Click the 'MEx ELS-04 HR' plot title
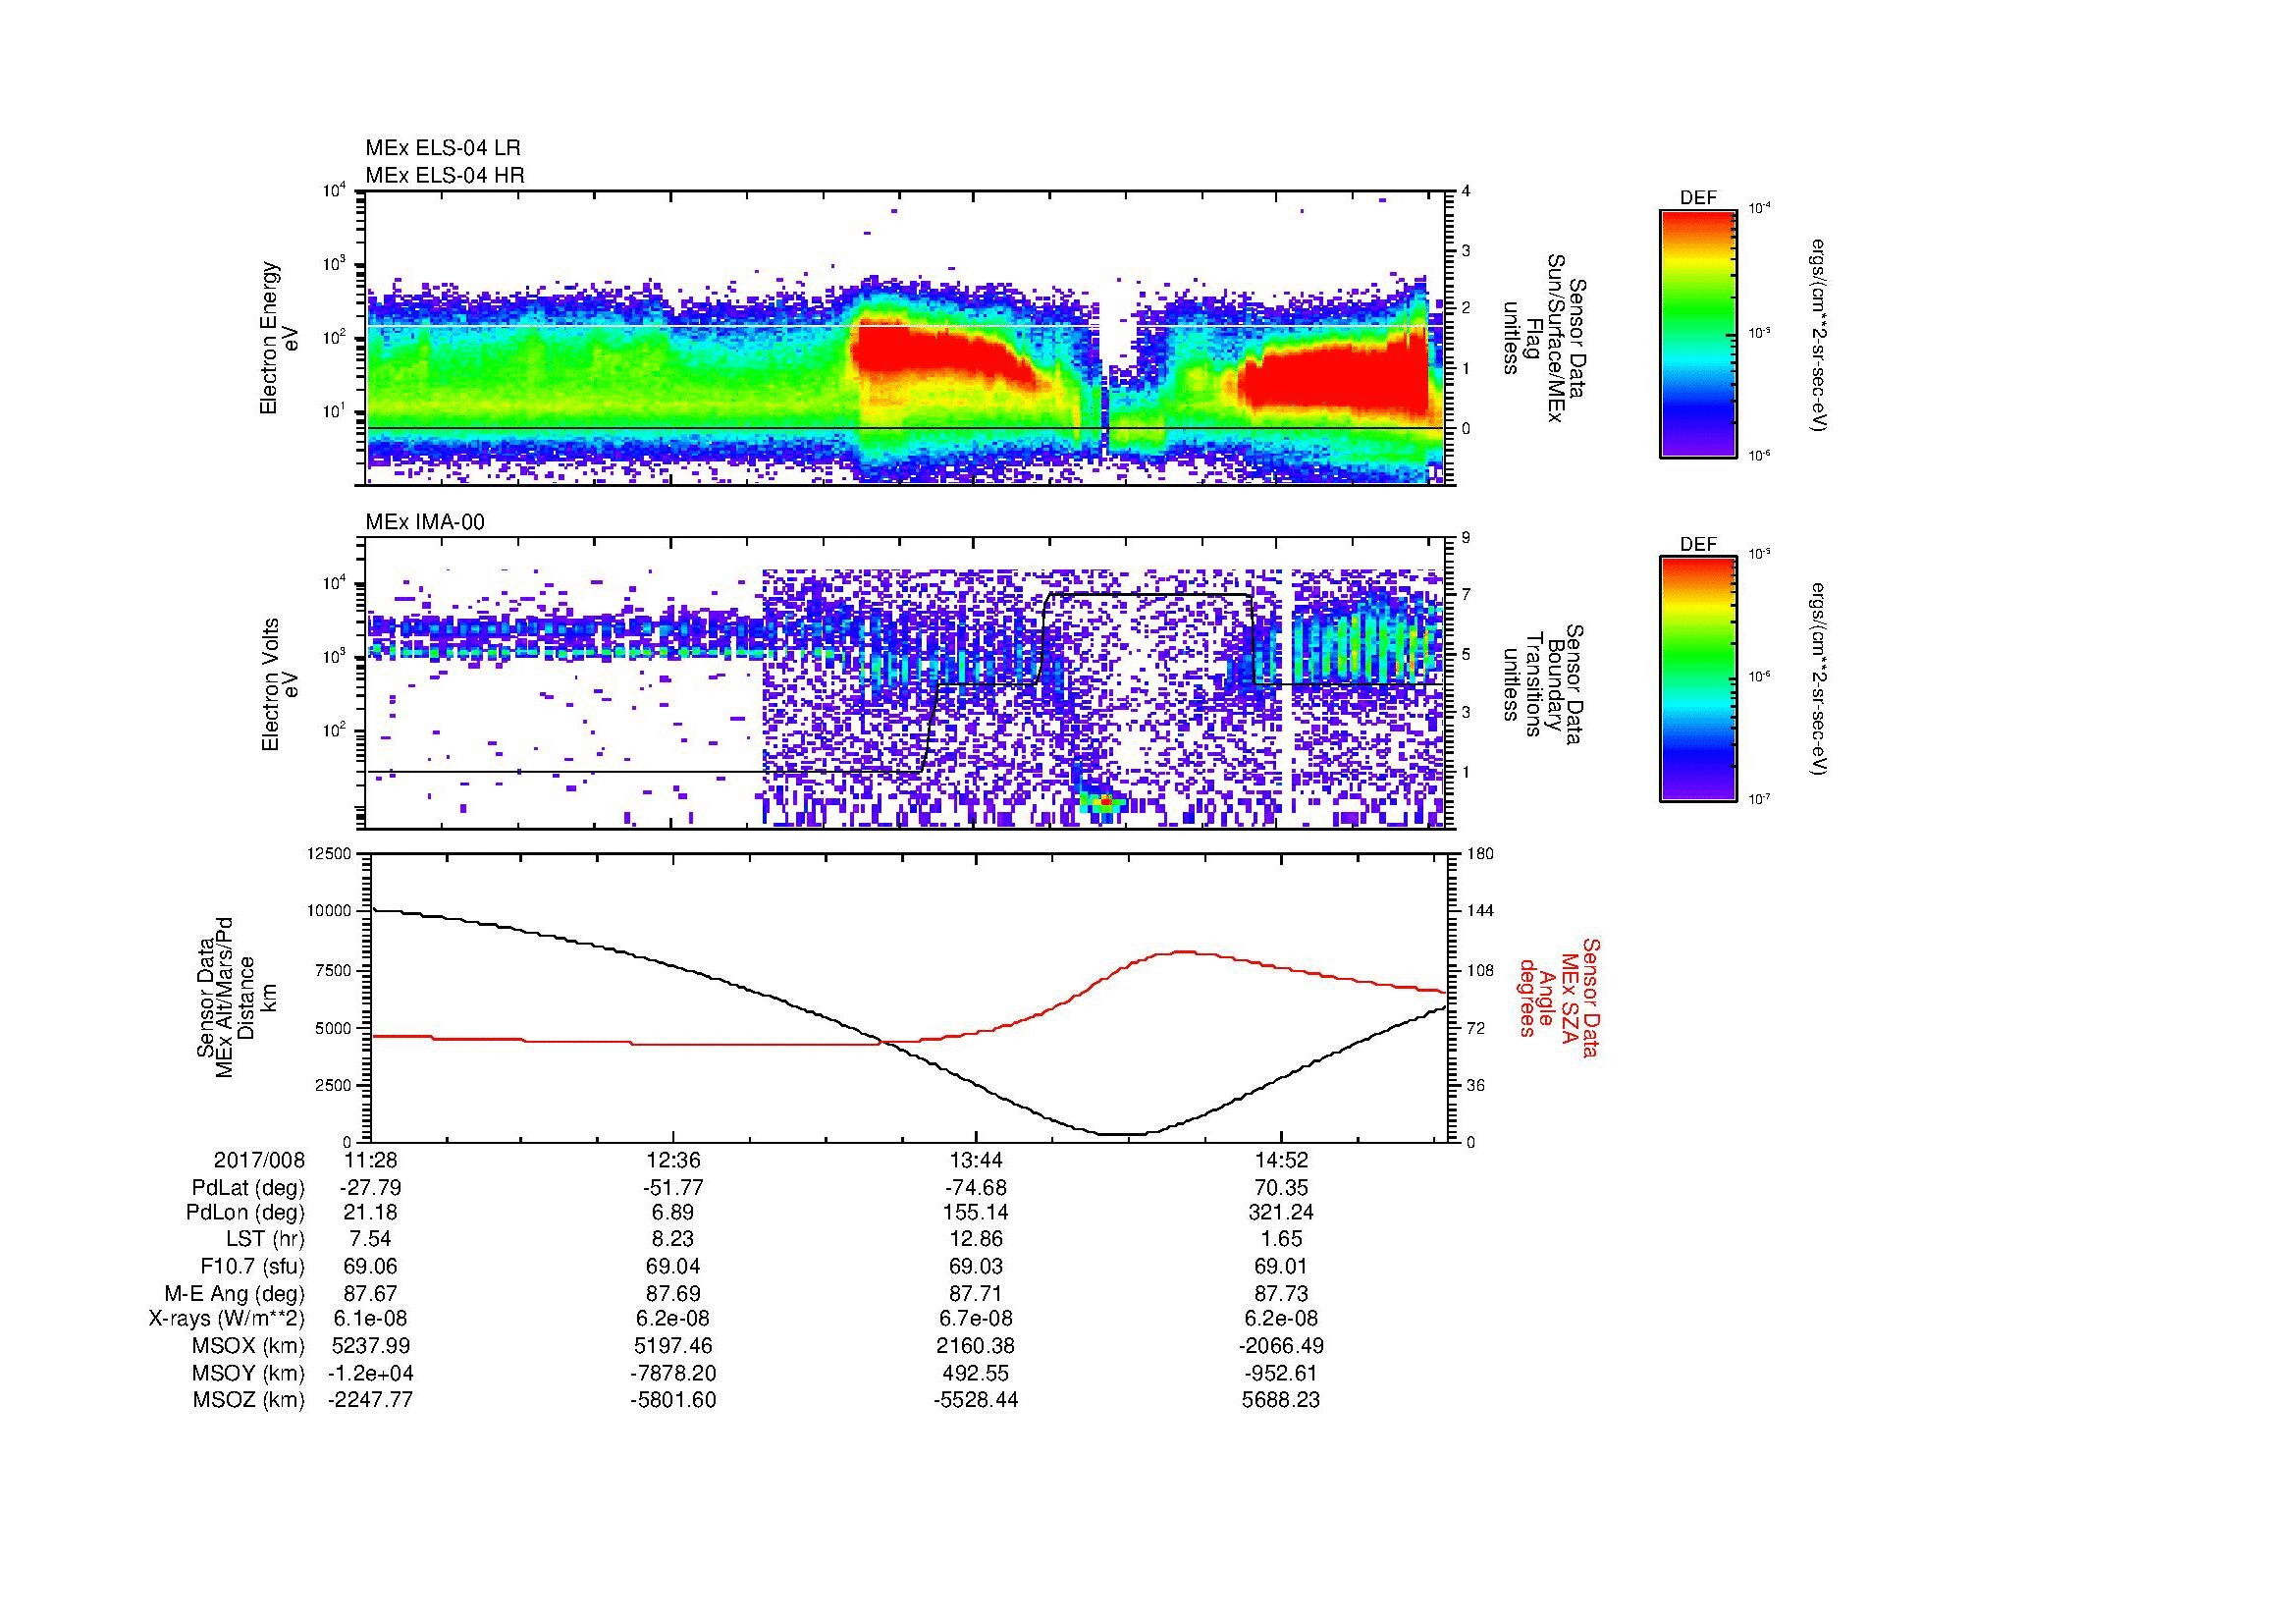 click(x=445, y=175)
